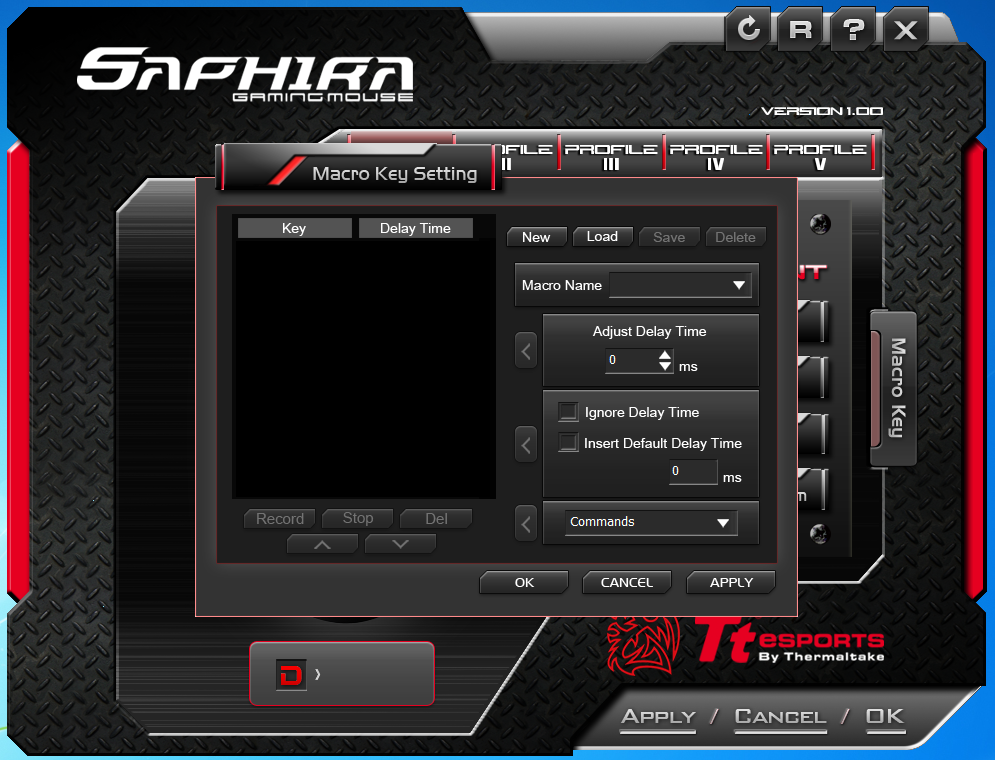Click arrow left of Ignore Delay Time panel

(526, 445)
